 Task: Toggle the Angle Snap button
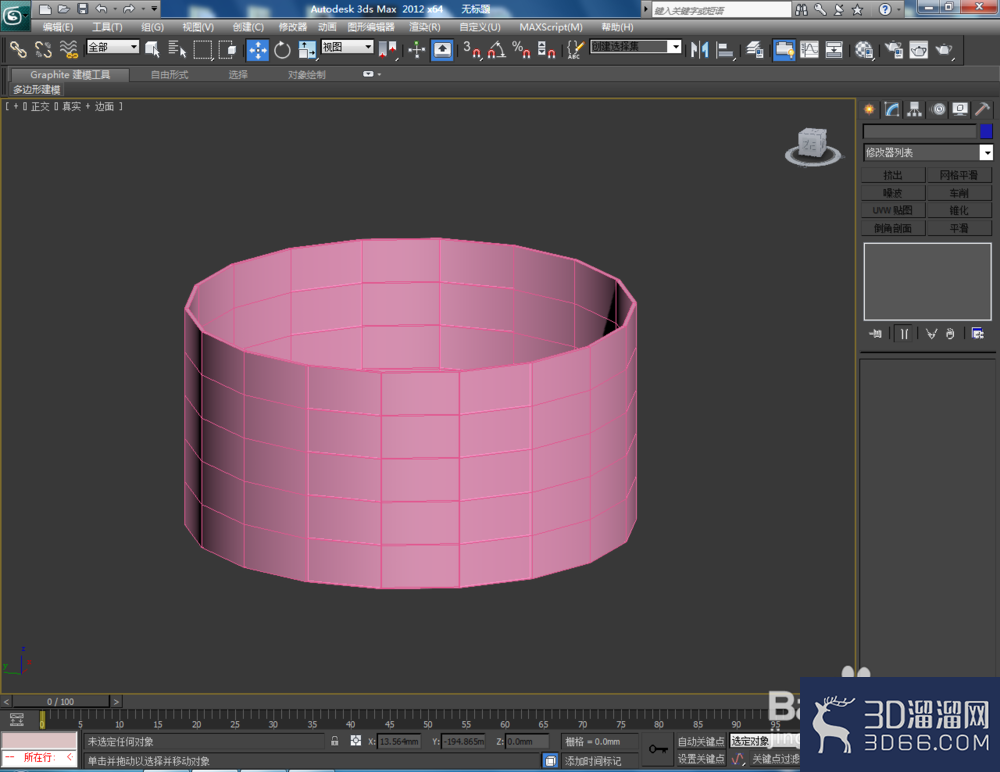496,50
